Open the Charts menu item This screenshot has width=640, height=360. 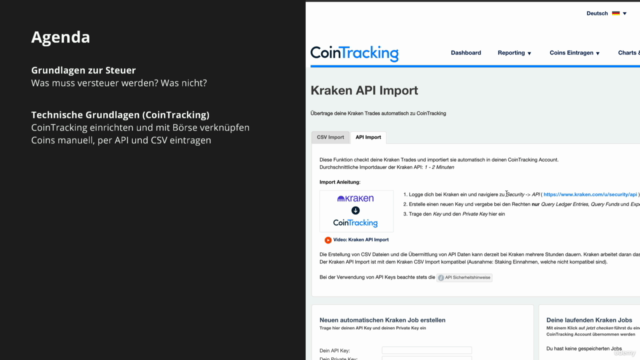629,53
